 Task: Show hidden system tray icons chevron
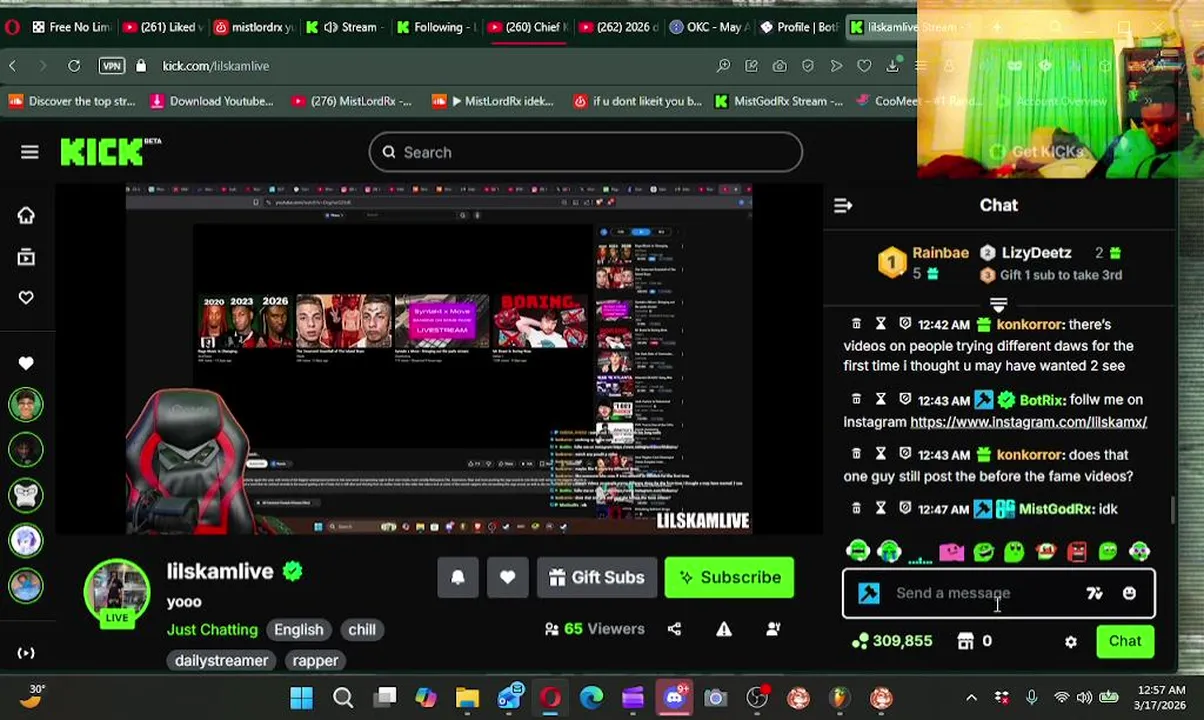coord(971,697)
